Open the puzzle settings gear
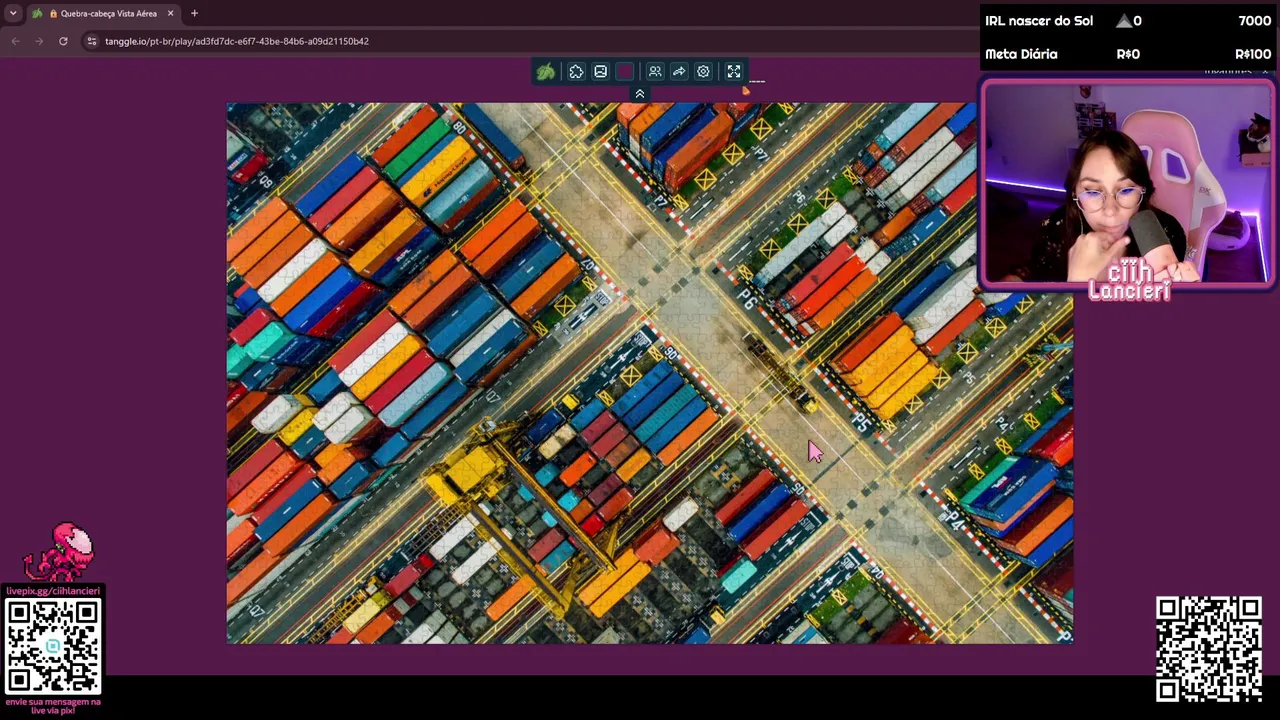The image size is (1280, 720). coord(703,72)
